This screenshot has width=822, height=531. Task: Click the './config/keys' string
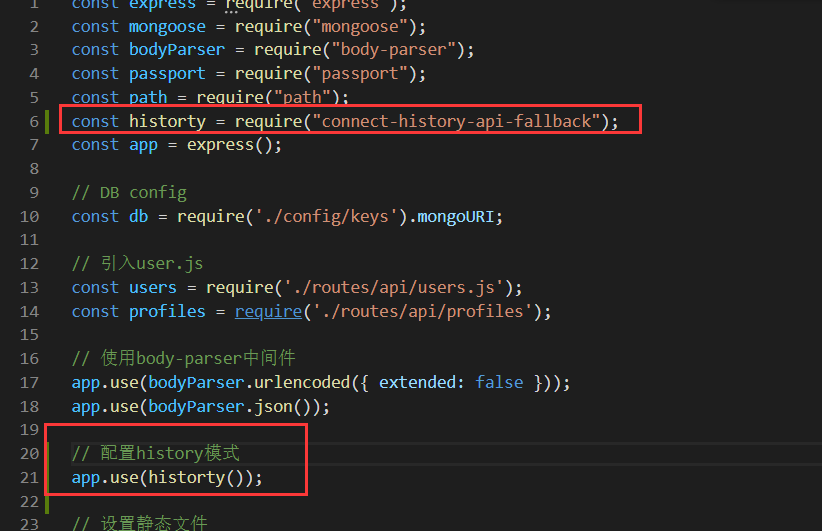pyautogui.click(x=326, y=216)
